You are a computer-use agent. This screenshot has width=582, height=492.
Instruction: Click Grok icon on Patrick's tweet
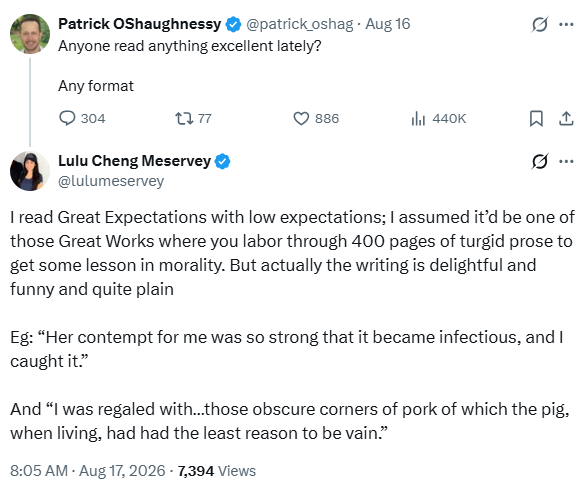pos(539,24)
